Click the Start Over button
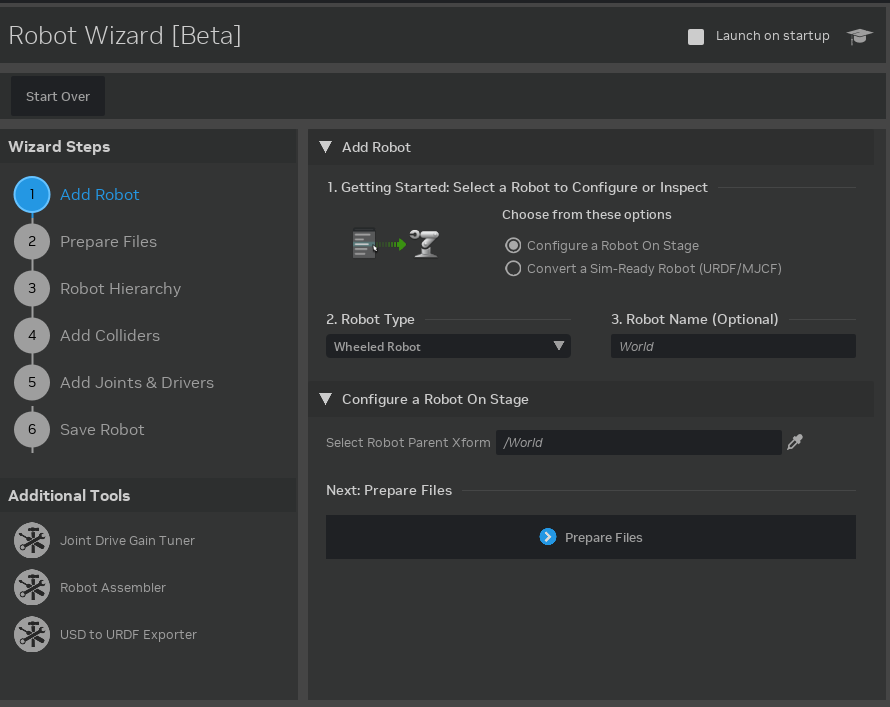Viewport: 890px width, 707px height. 58,96
